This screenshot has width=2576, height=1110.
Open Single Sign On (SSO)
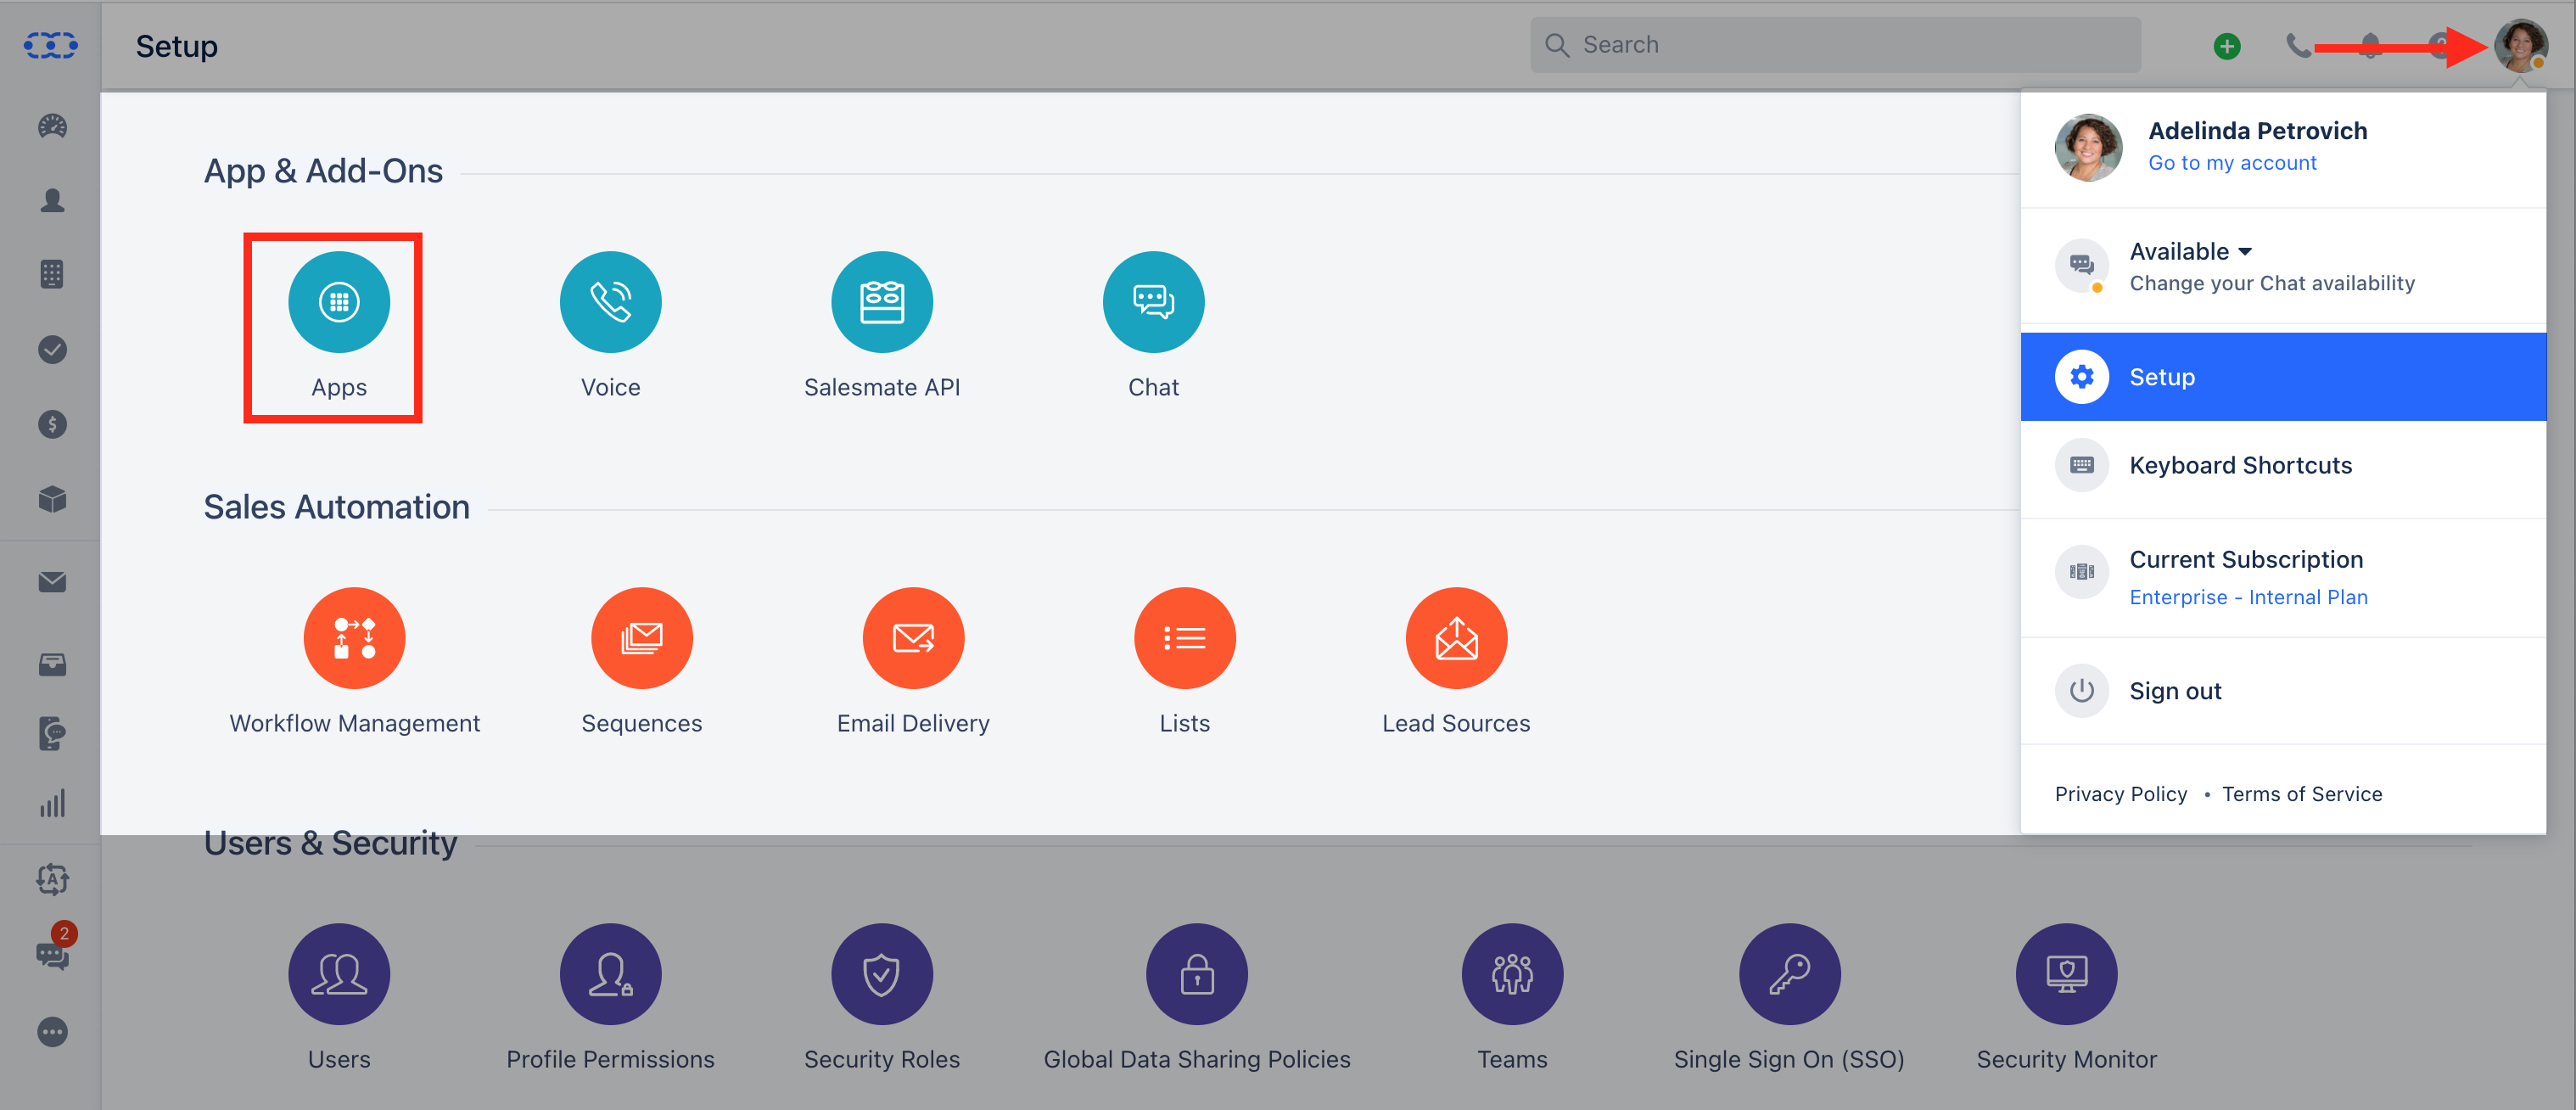coord(1789,974)
